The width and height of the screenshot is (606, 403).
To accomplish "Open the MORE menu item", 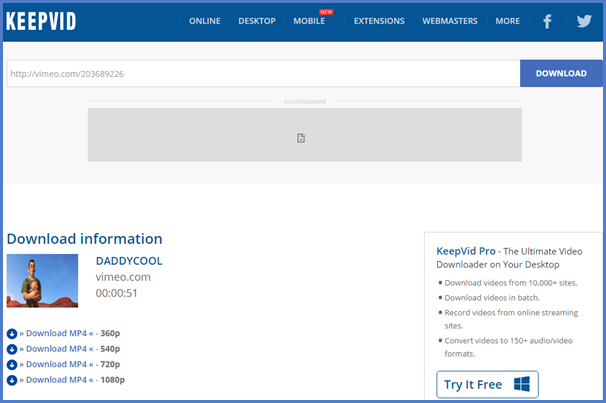I will 508,21.
